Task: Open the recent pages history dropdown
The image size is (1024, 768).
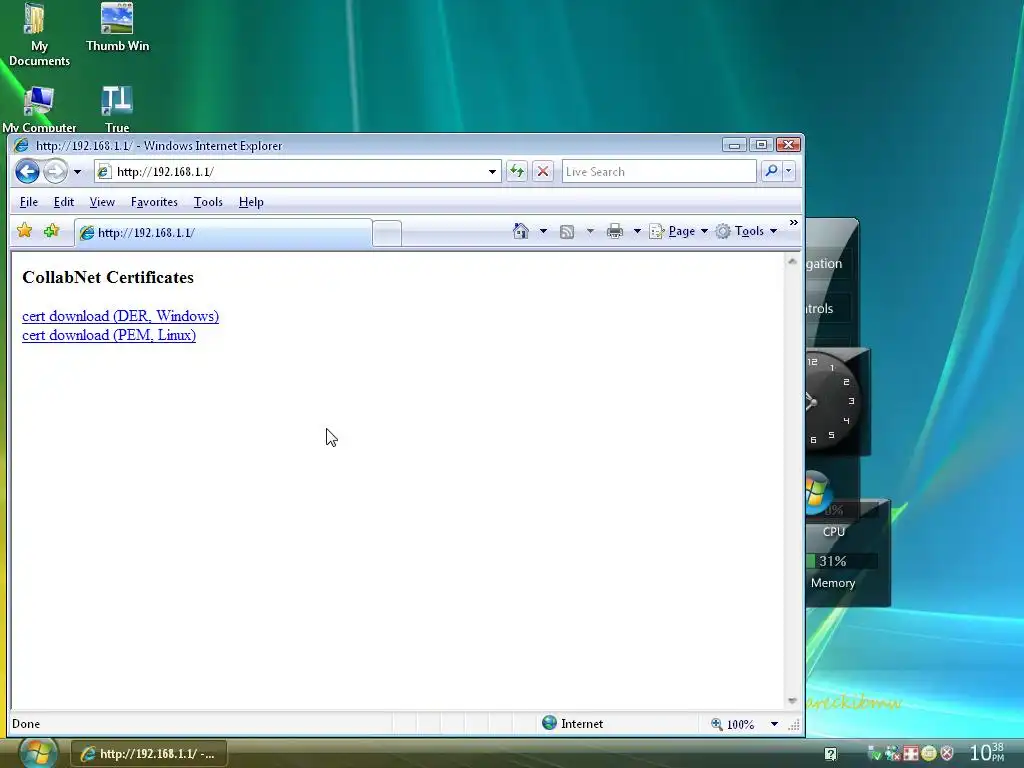Action: (x=77, y=172)
